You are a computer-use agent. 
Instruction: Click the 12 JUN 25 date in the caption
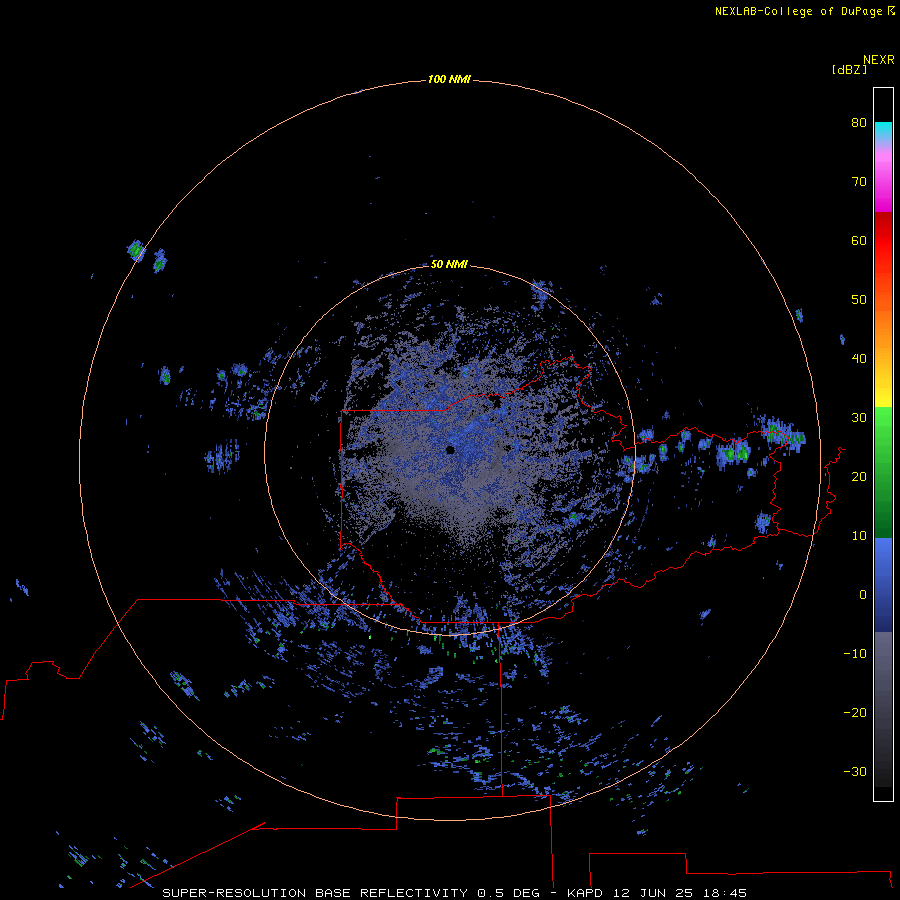tap(653, 893)
